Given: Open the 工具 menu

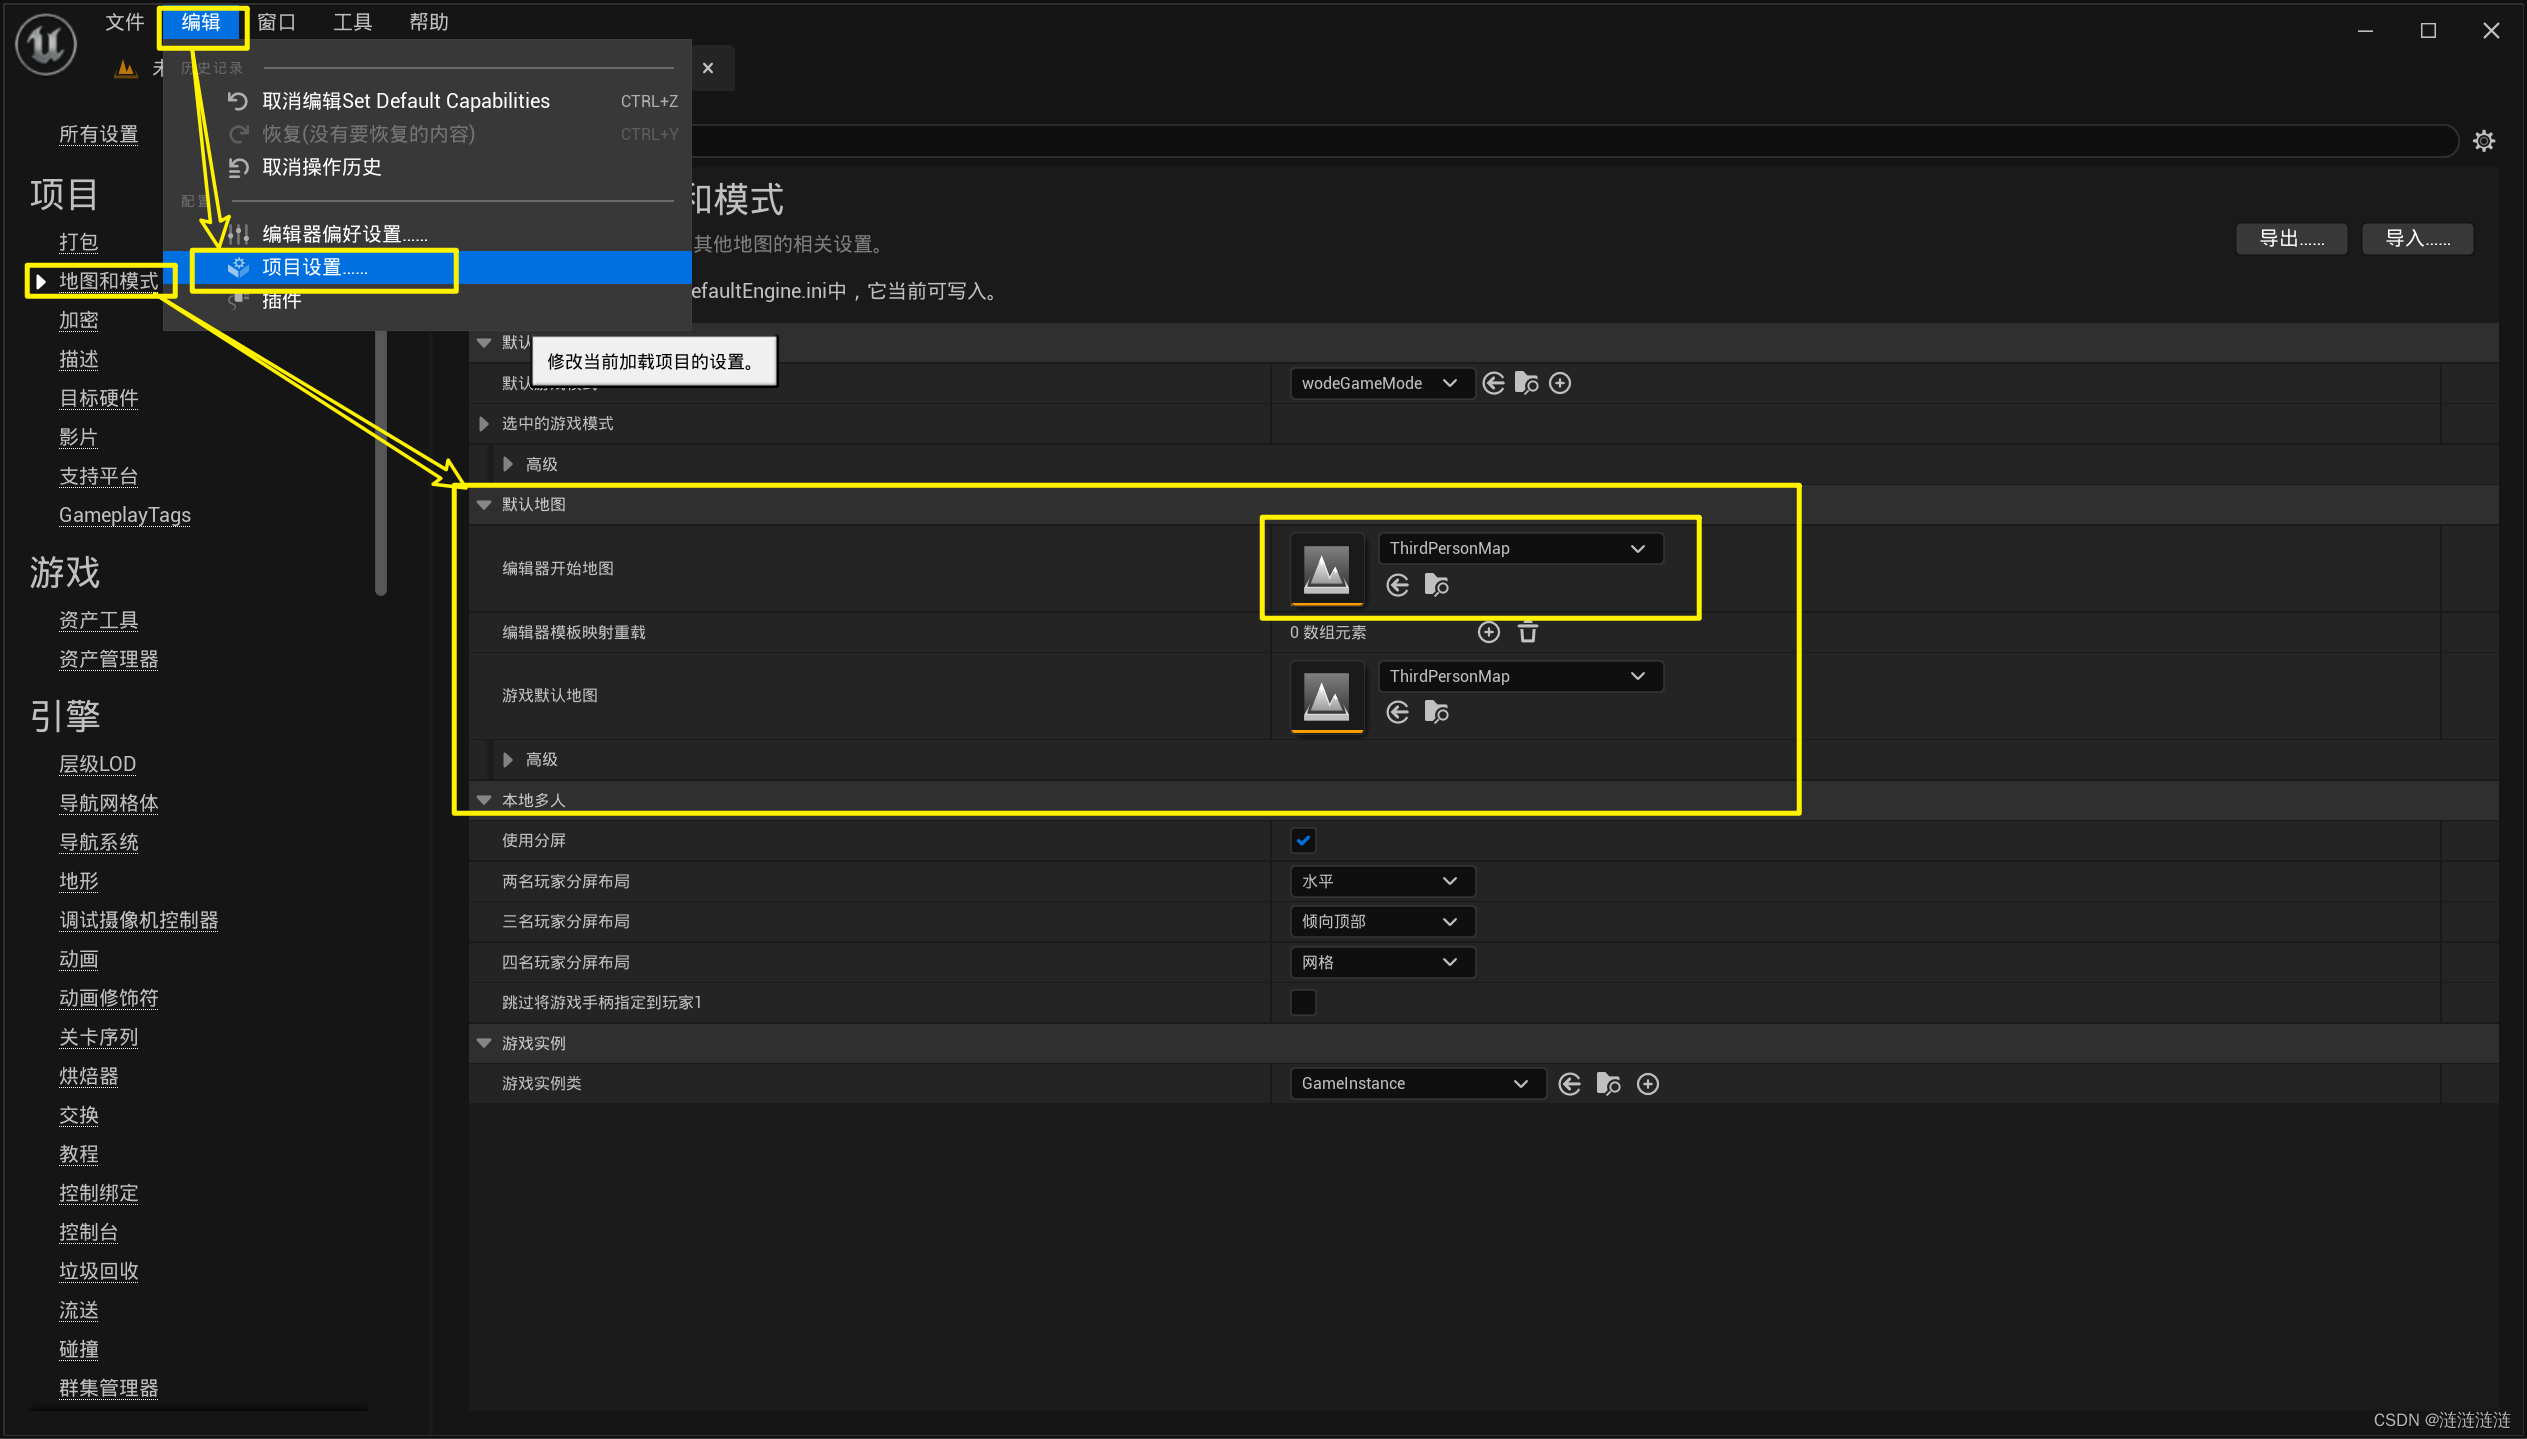Looking at the screenshot, I should coord(352,22).
